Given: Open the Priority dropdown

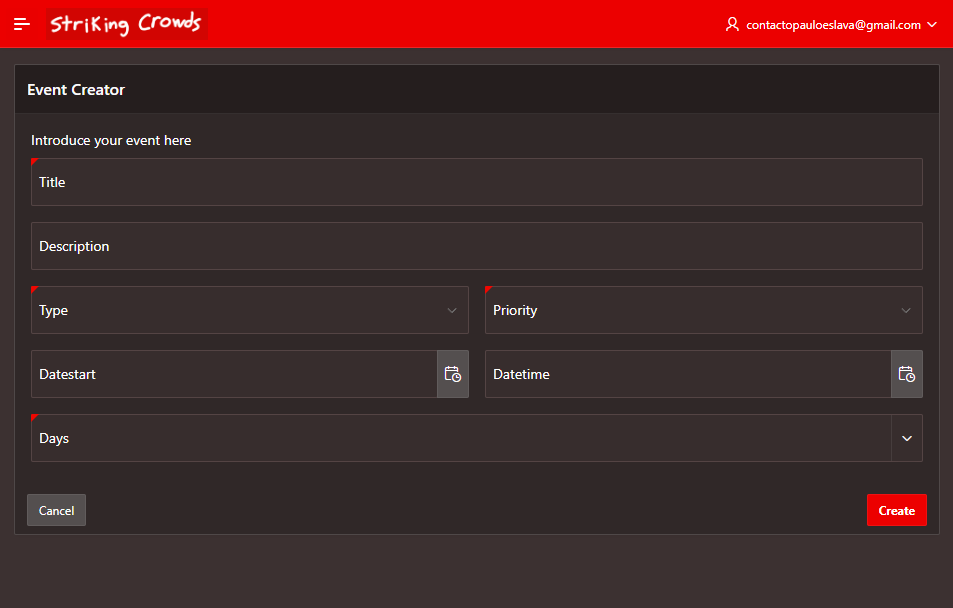Looking at the screenshot, I should (x=704, y=310).
